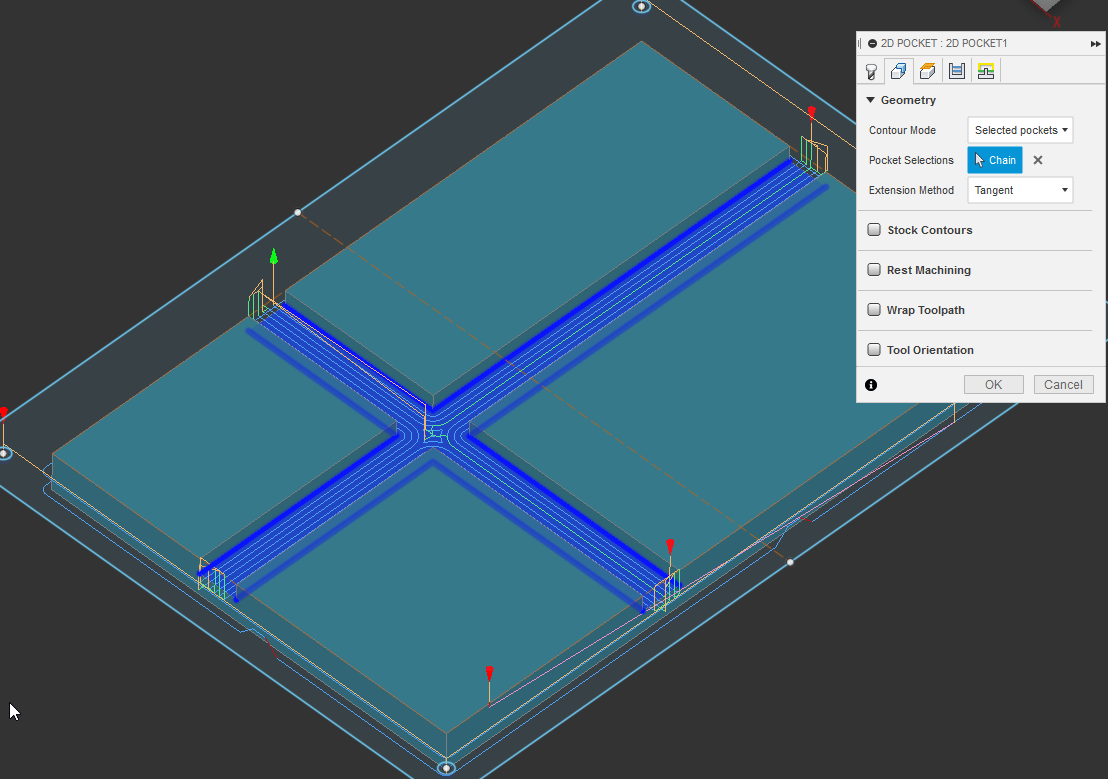Viewport: 1108px width, 779px height.
Task: Open the Extension Method dropdown
Action: coord(1019,190)
